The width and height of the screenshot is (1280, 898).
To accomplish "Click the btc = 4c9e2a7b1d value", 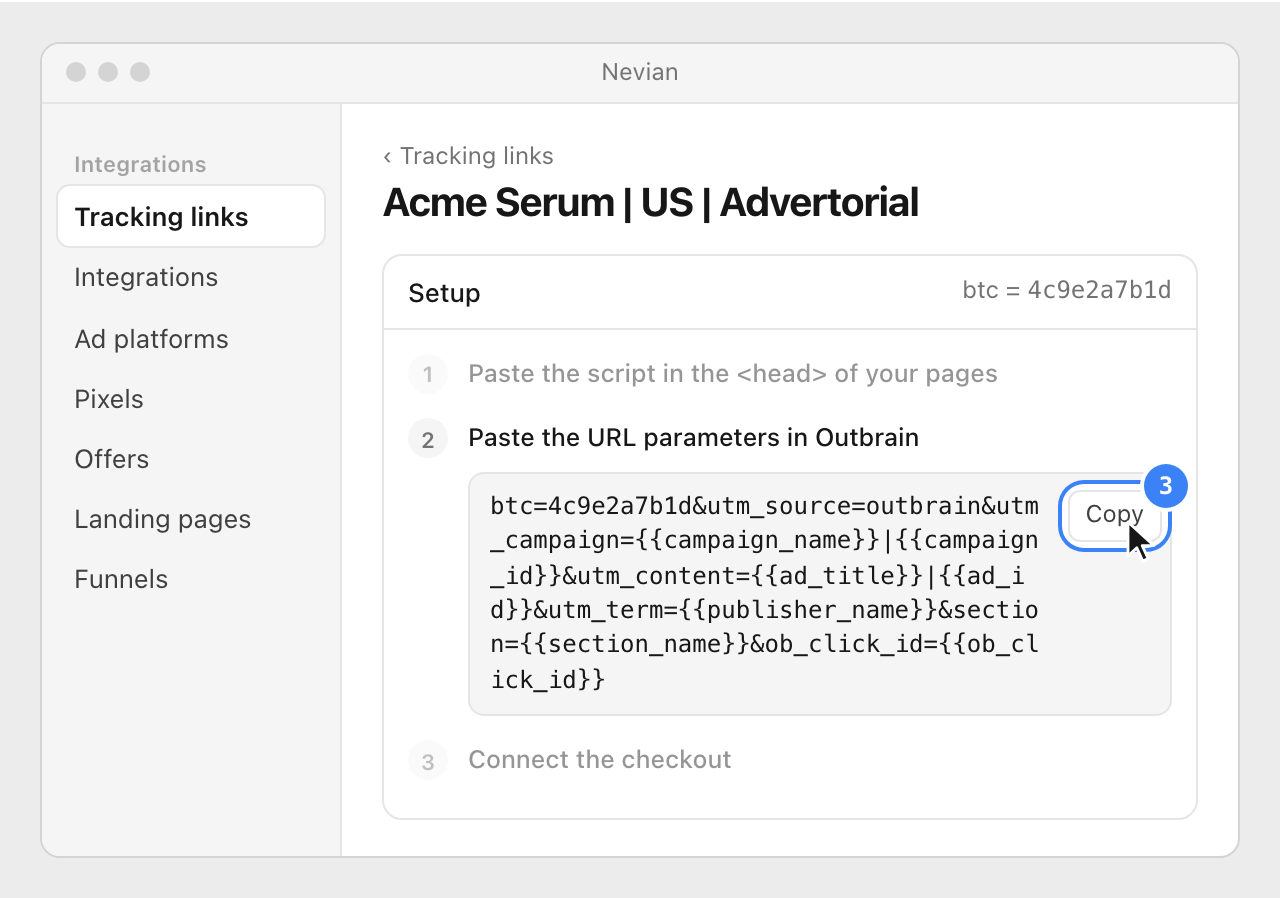I will pos(1066,290).
